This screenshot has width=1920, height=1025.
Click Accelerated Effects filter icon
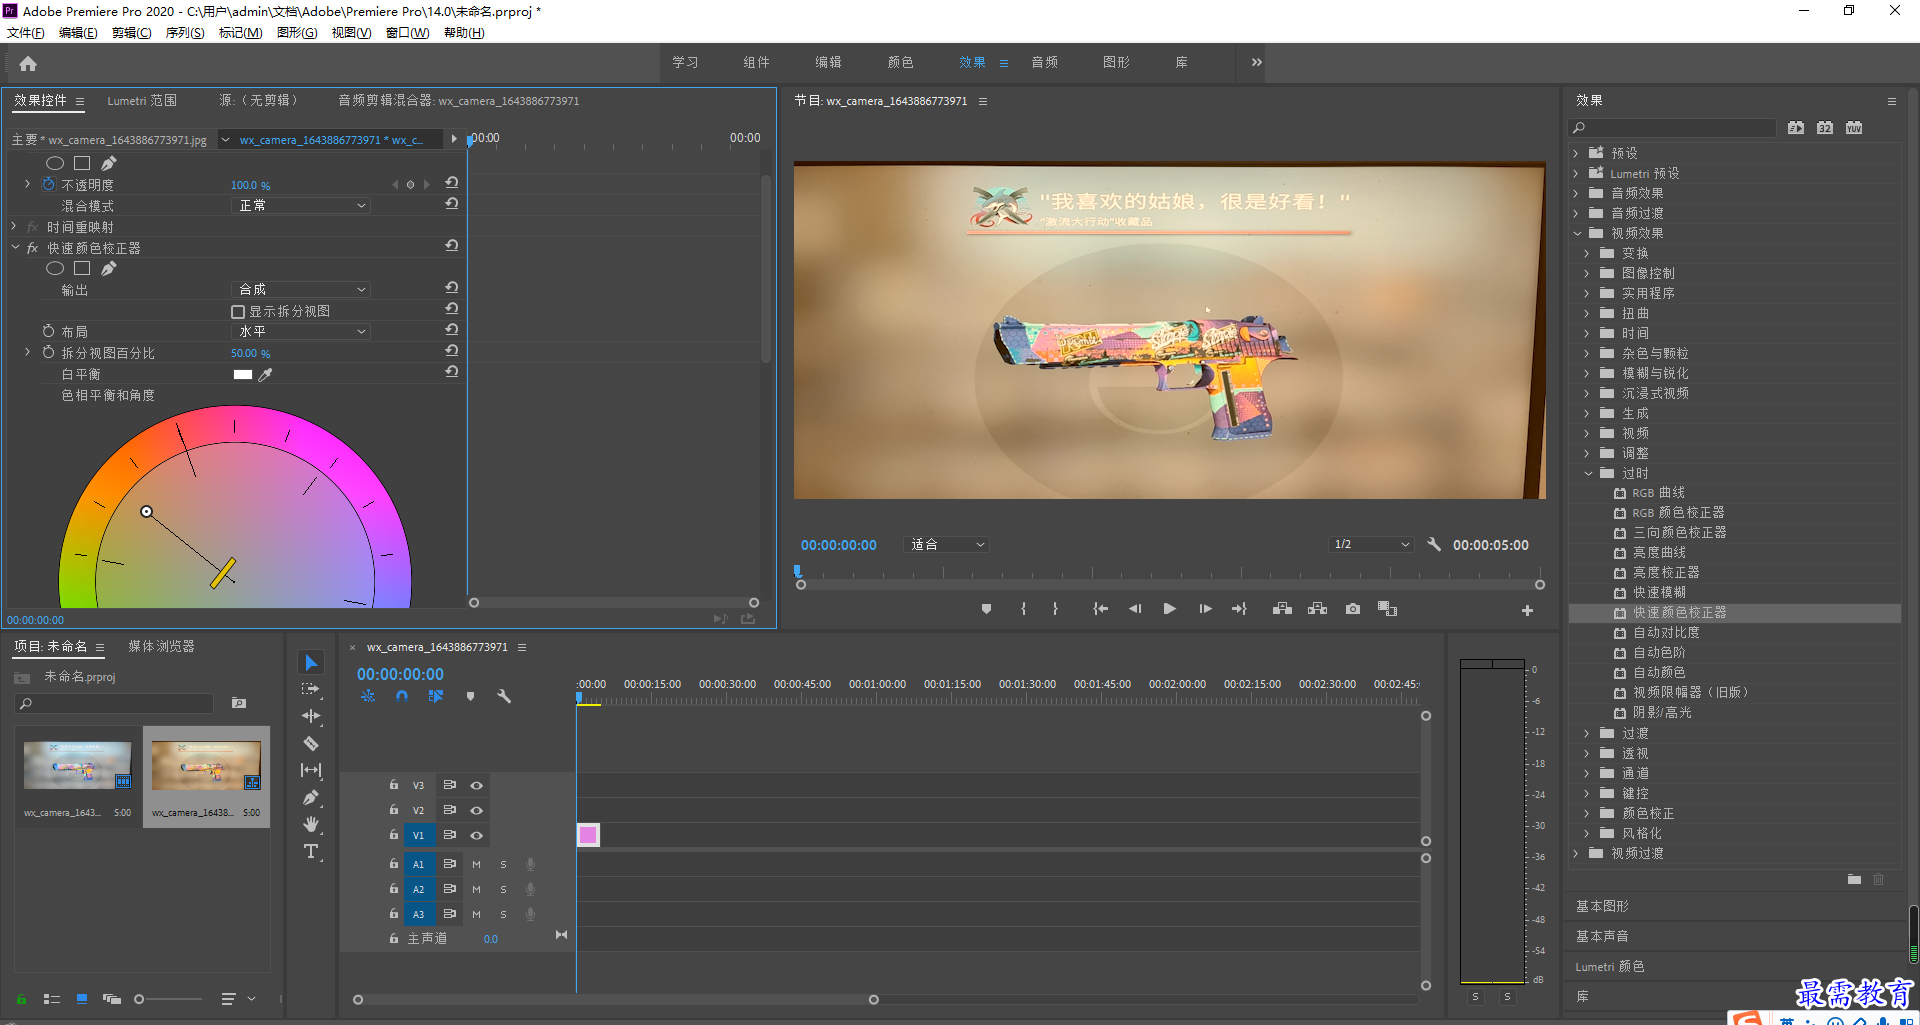[1796, 128]
